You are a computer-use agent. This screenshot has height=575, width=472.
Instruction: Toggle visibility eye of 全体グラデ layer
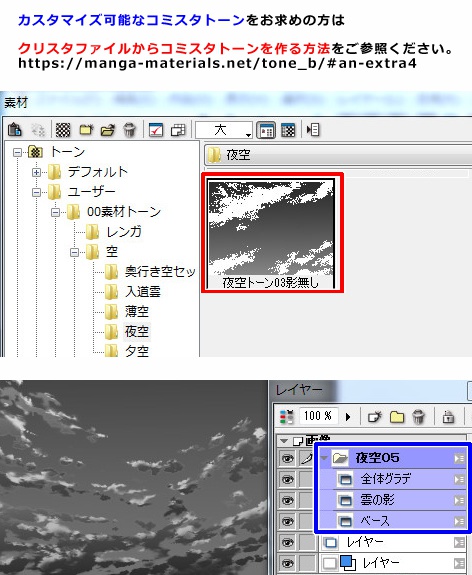287,479
